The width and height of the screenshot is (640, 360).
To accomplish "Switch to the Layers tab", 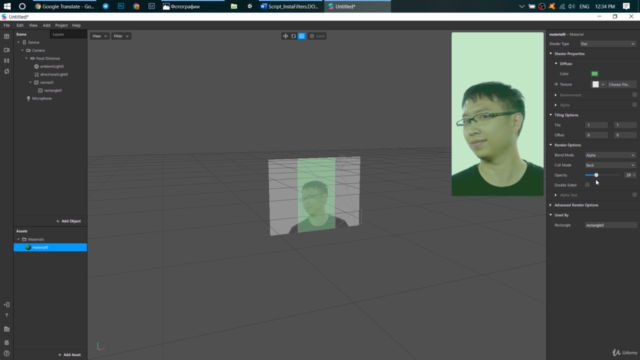I will (x=58, y=34).
